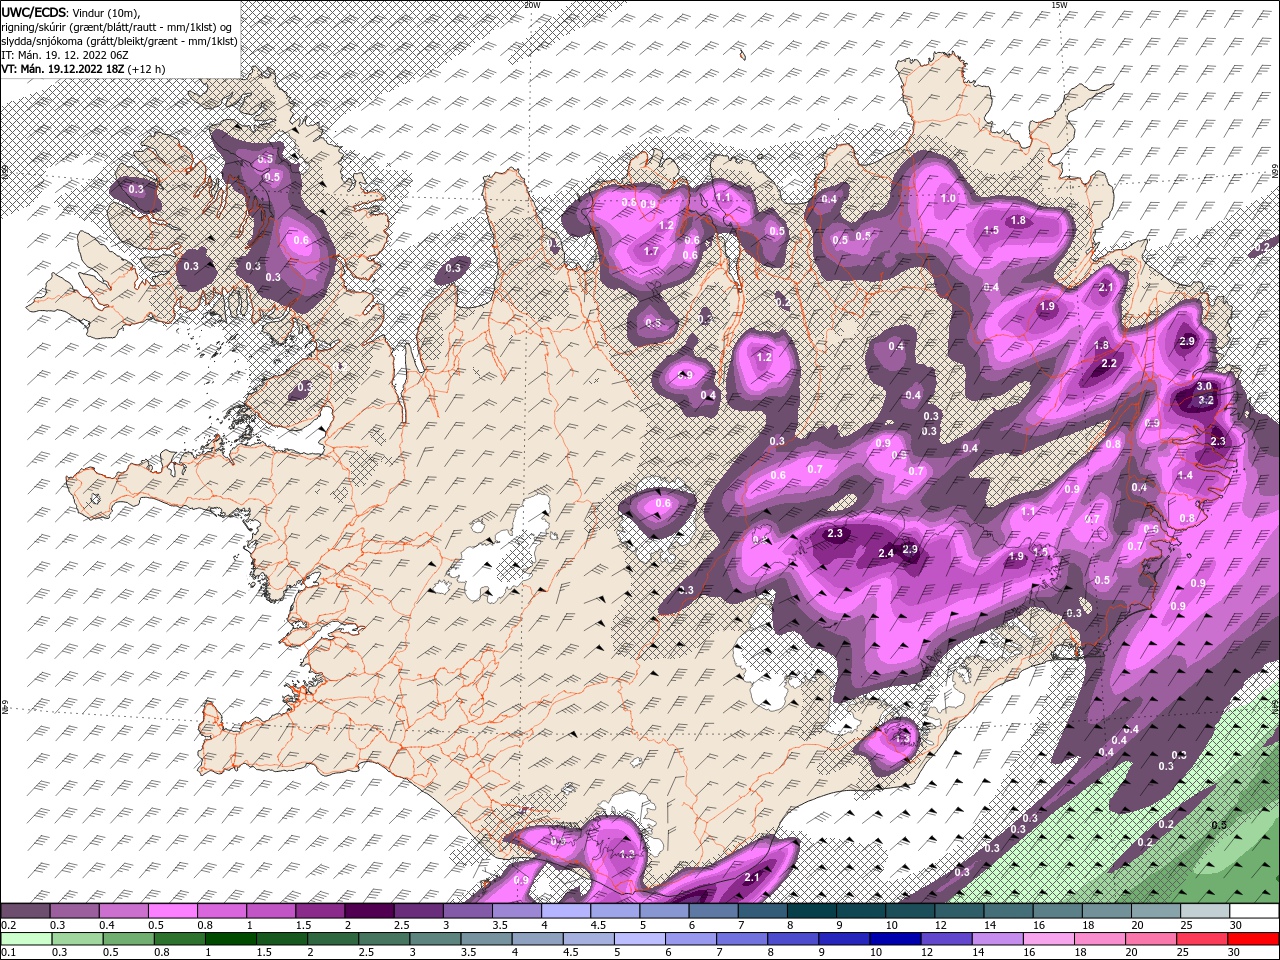Click the 'slydda/snjókoma' description line
The image size is (1280, 960).
[x=119, y=41]
